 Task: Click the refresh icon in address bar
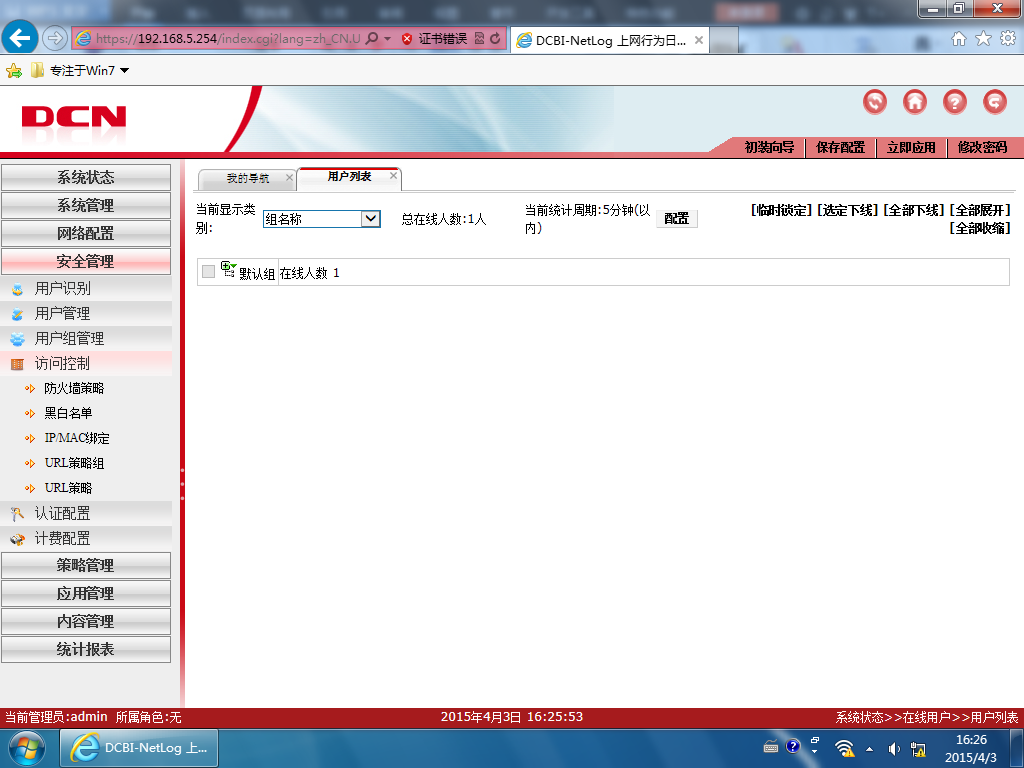(496, 39)
